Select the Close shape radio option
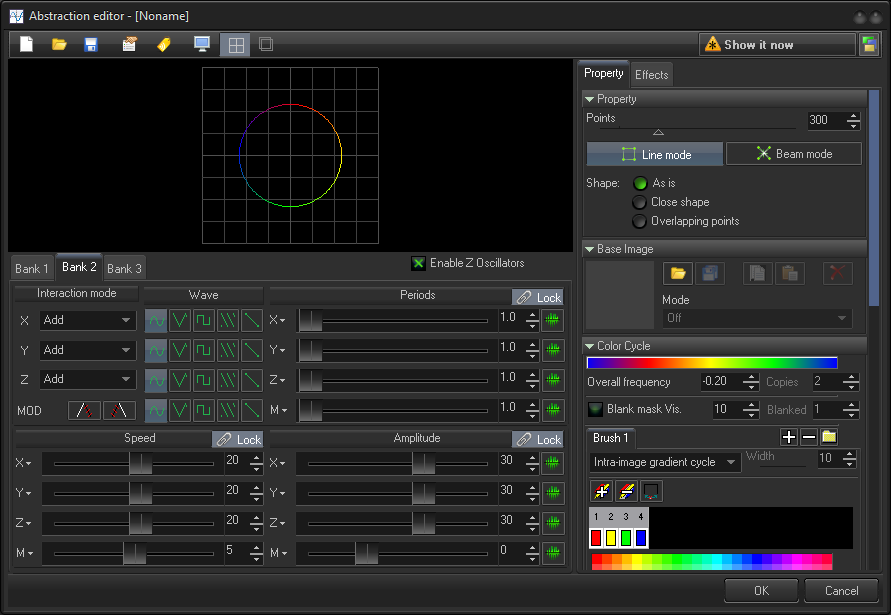Screen dimensions: 891x615 (639, 202)
